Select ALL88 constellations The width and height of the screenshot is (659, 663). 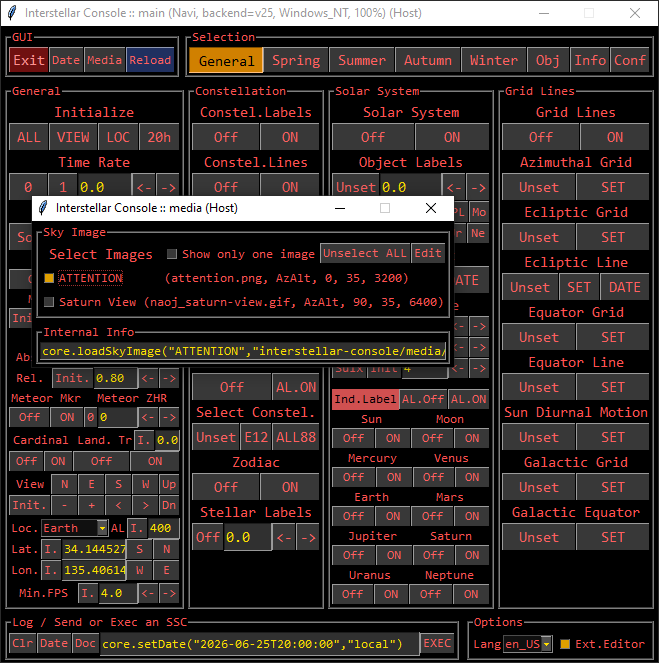296,437
